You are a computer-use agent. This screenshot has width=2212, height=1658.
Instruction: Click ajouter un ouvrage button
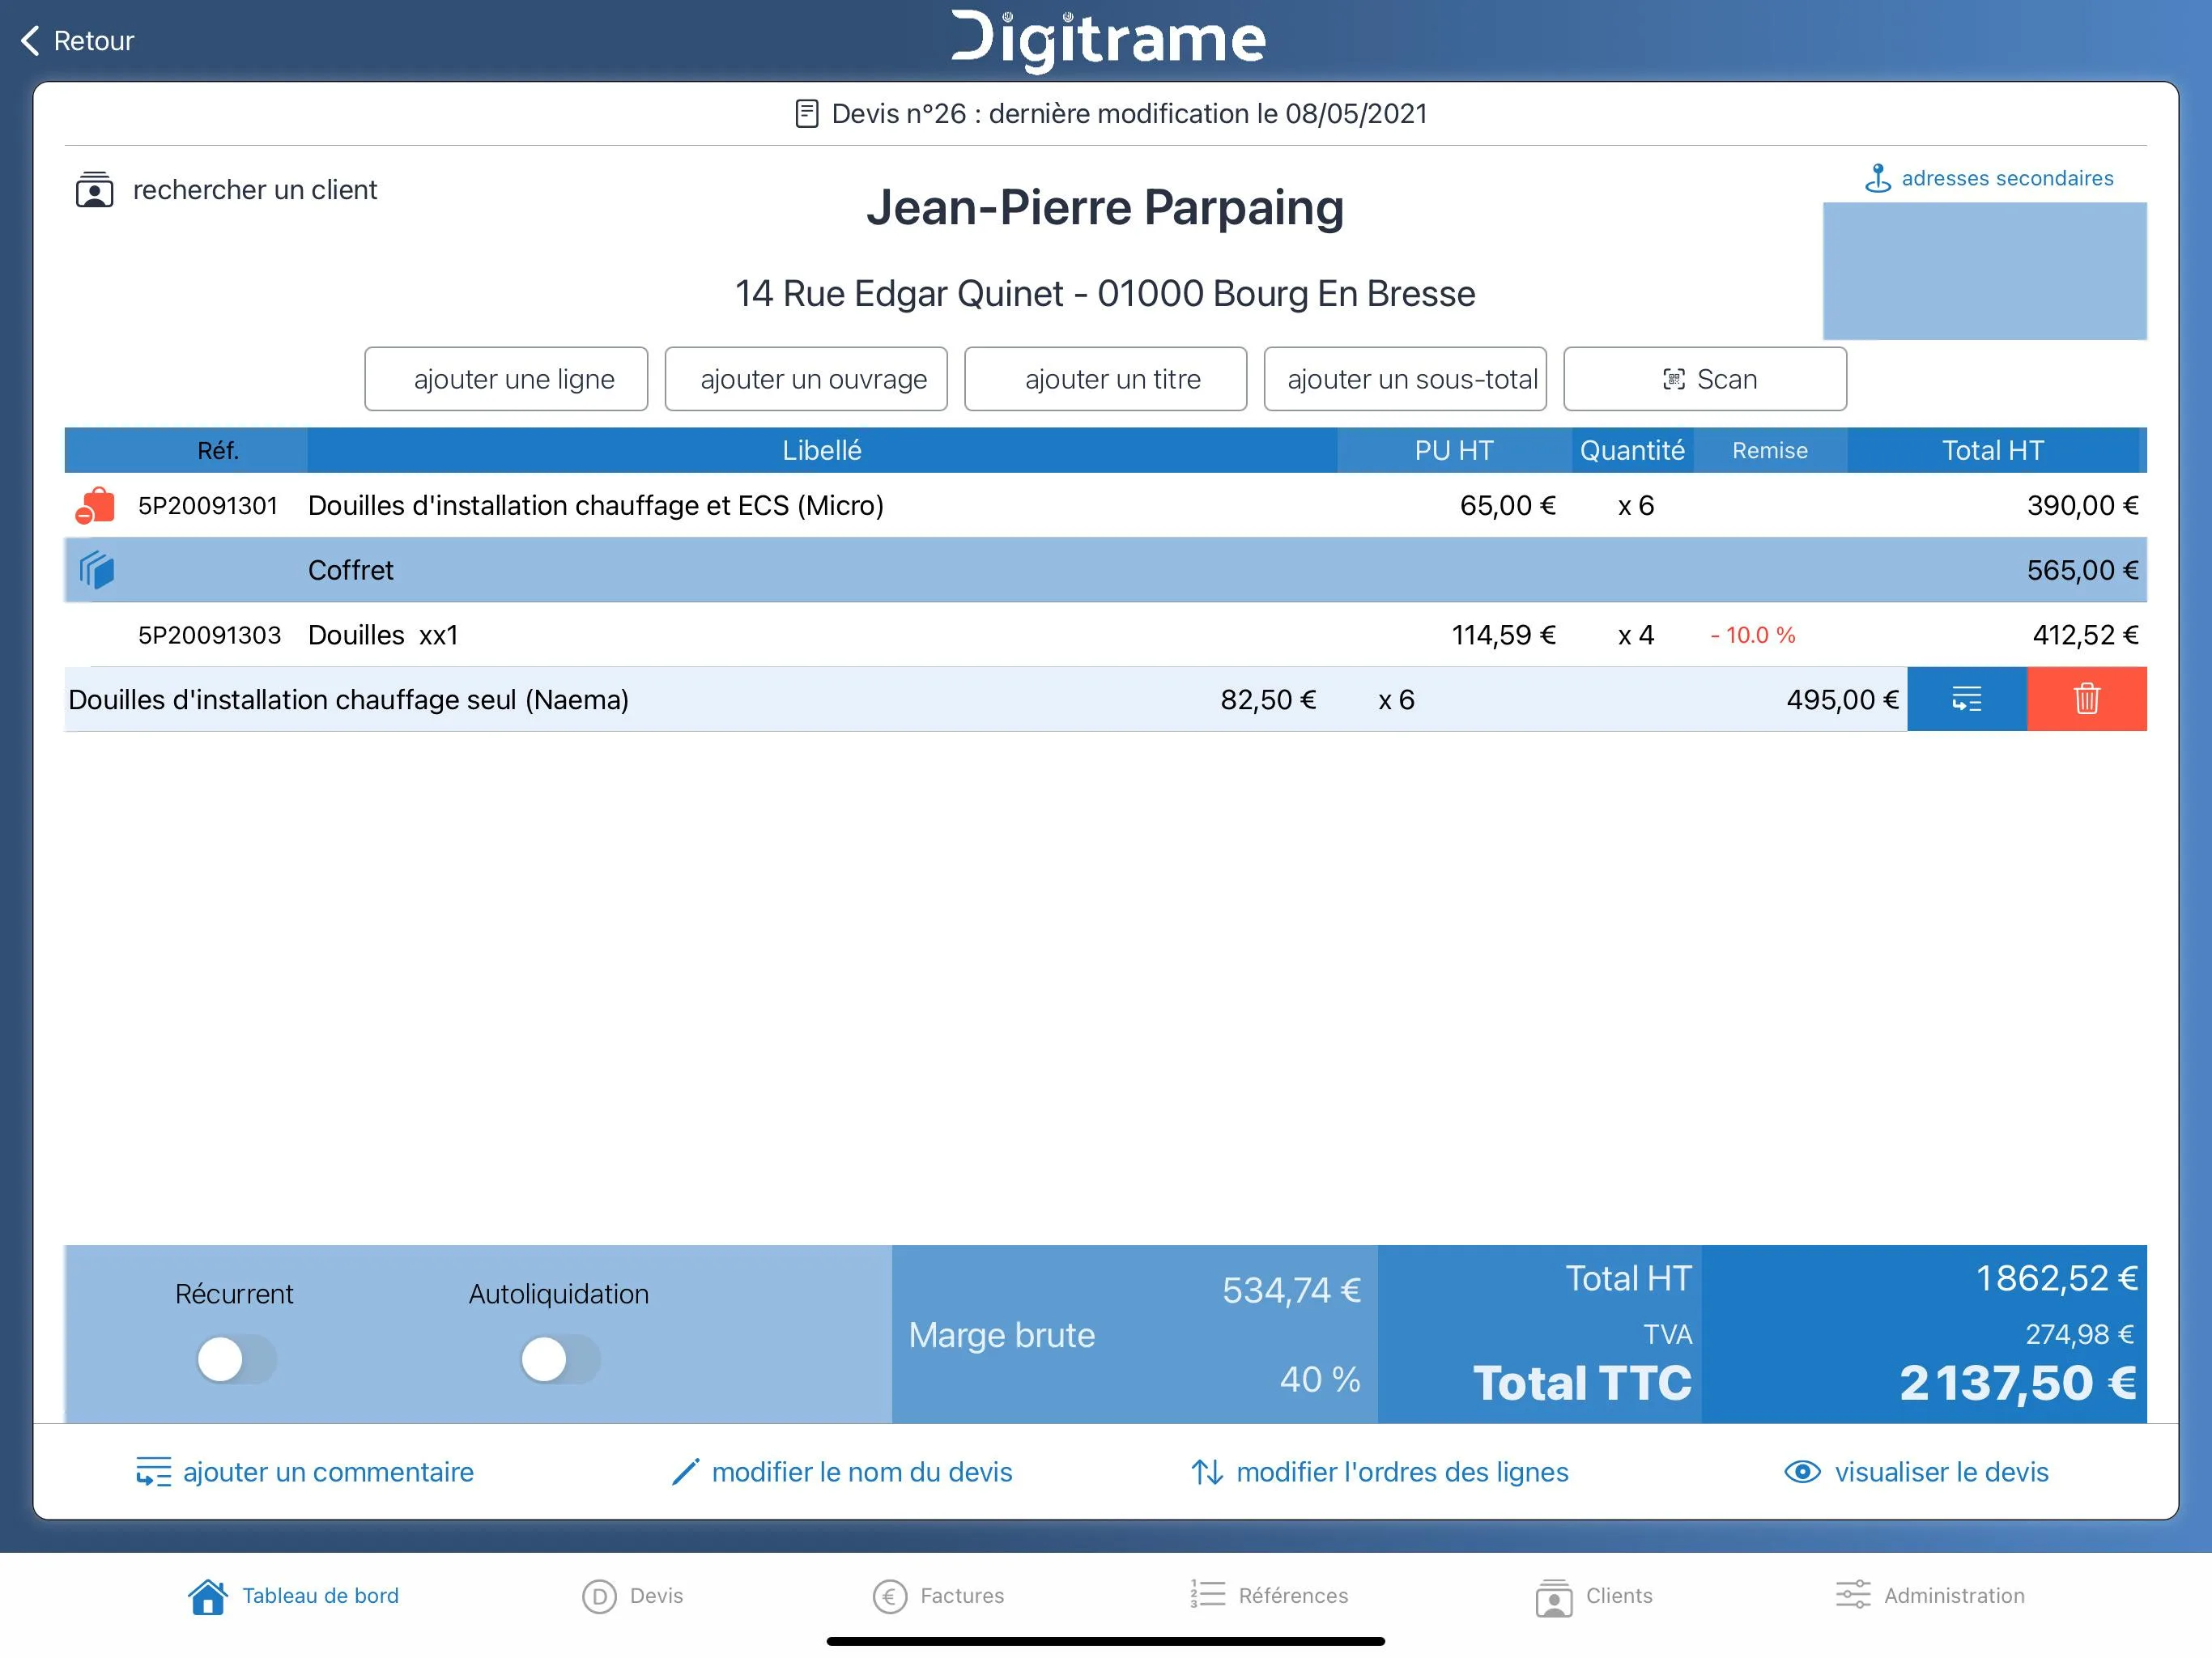click(x=806, y=379)
